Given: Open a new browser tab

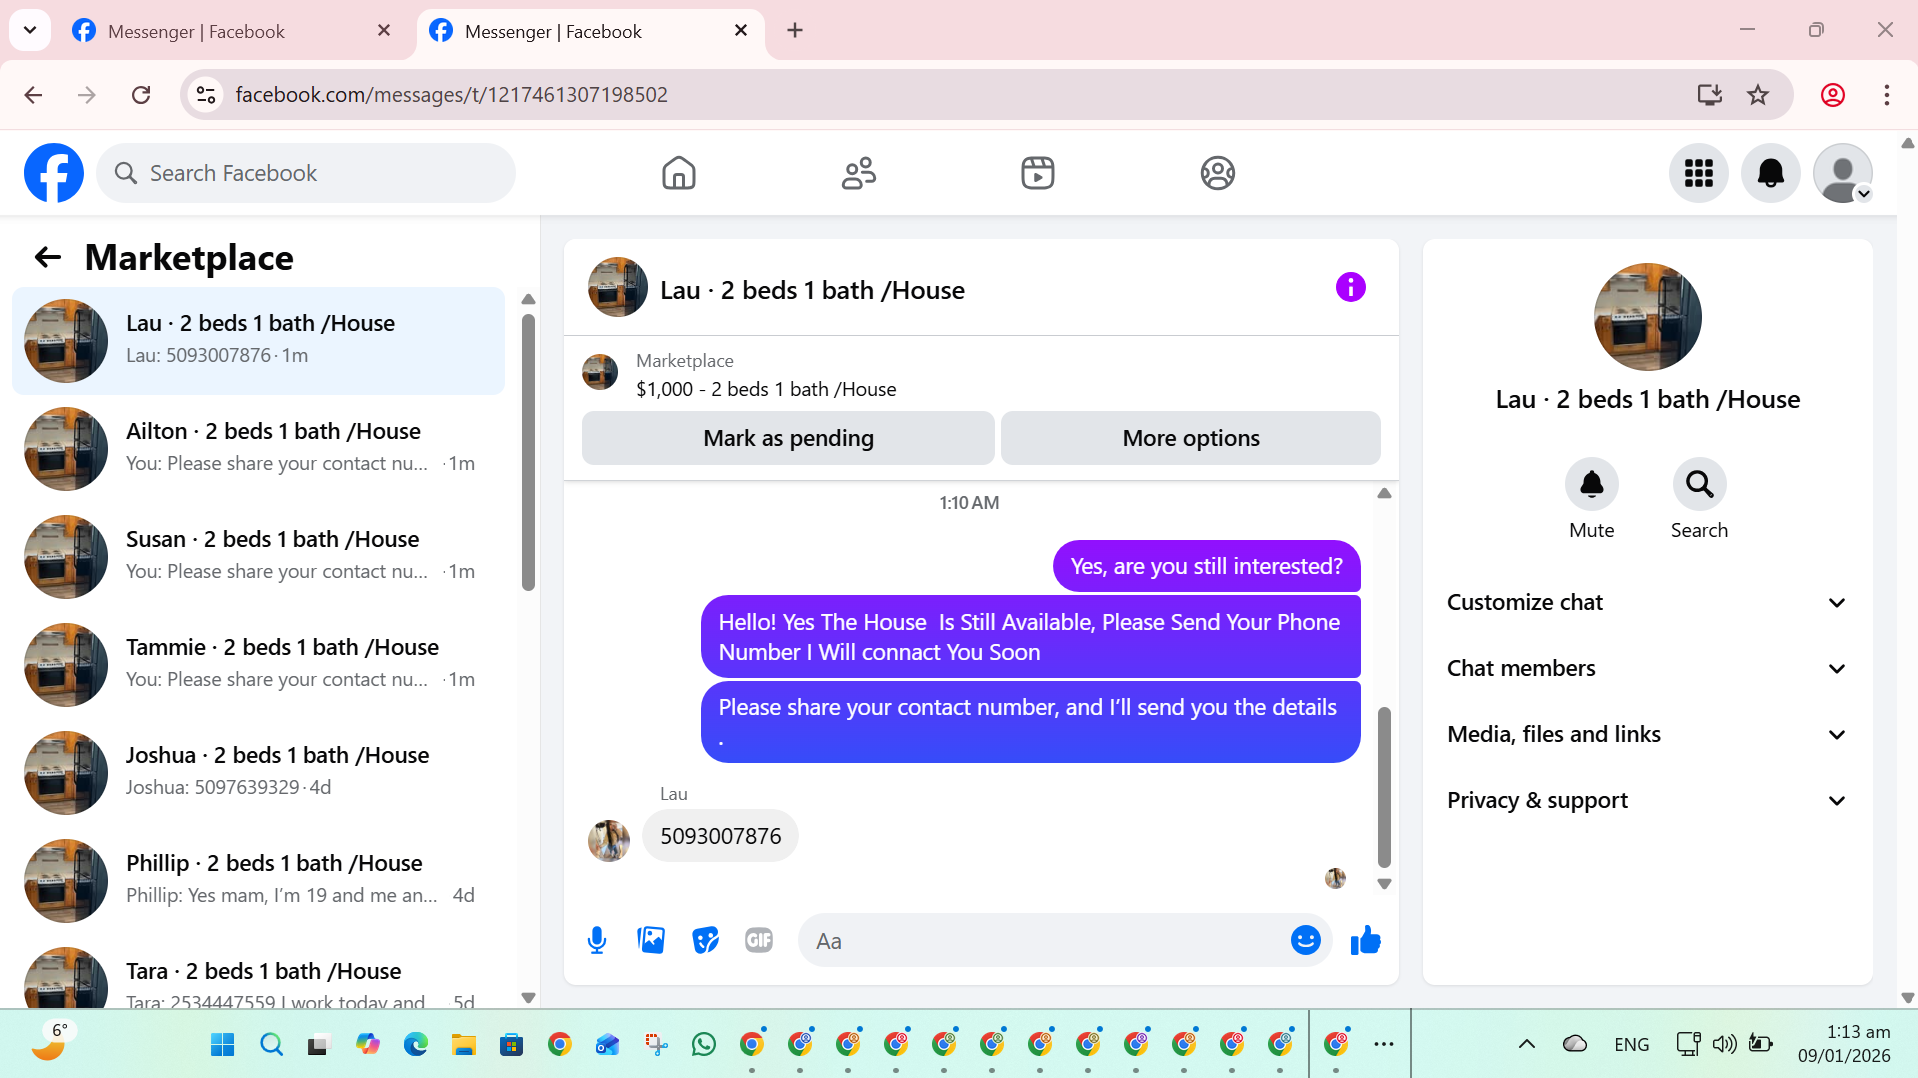Looking at the screenshot, I should (x=795, y=31).
